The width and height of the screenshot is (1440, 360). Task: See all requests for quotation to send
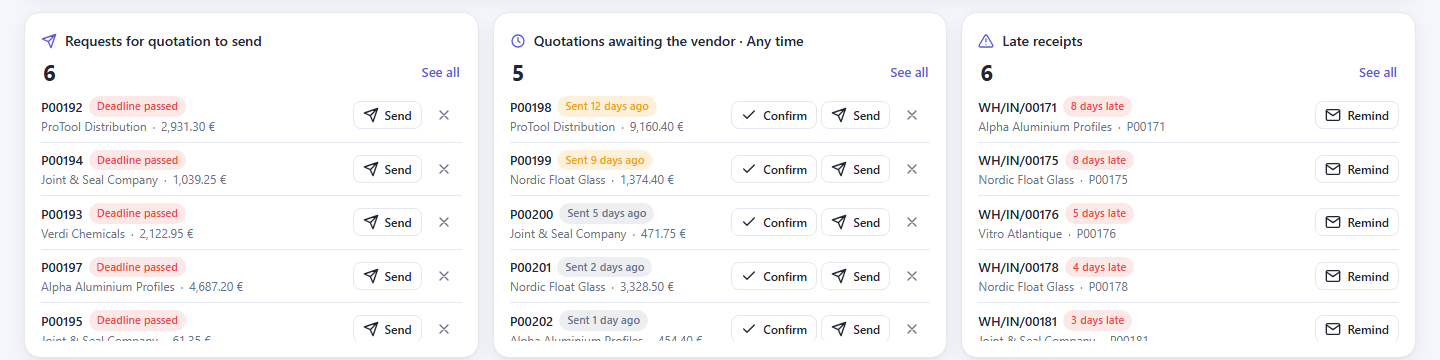441,73
